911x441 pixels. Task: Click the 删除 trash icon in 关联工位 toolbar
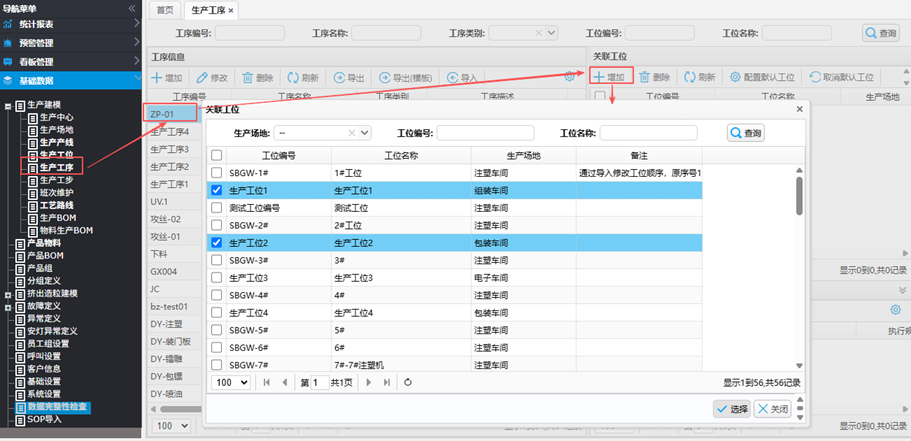click(x=644, y=77)
